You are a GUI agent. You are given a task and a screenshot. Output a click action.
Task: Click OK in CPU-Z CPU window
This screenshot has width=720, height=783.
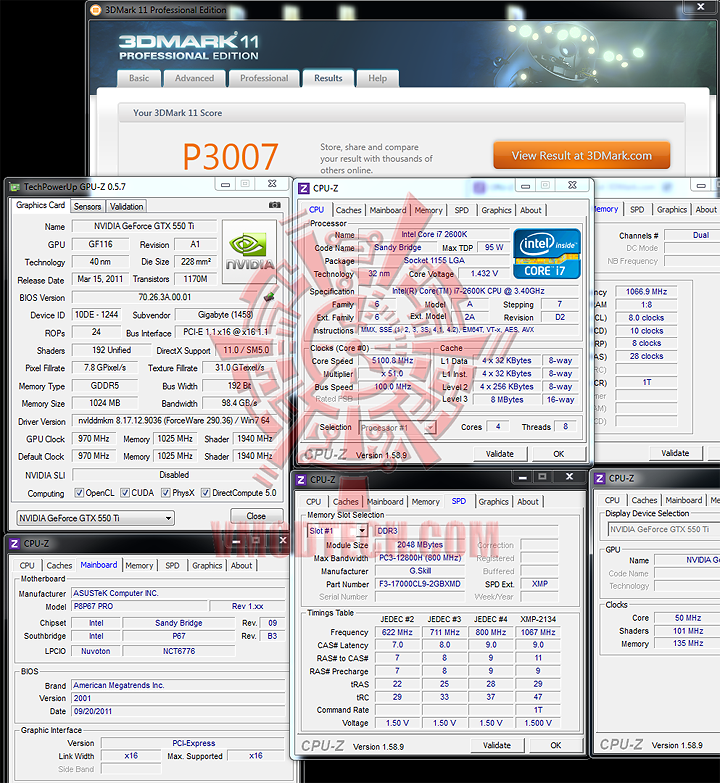coord(559,453)
